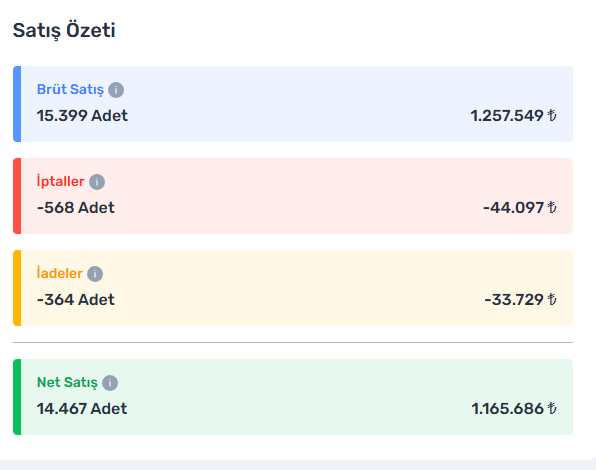596x470 pixels.
Task: Click the green stripe on Net Satış card
Action: pyautogui.click(x=17, y=397)
